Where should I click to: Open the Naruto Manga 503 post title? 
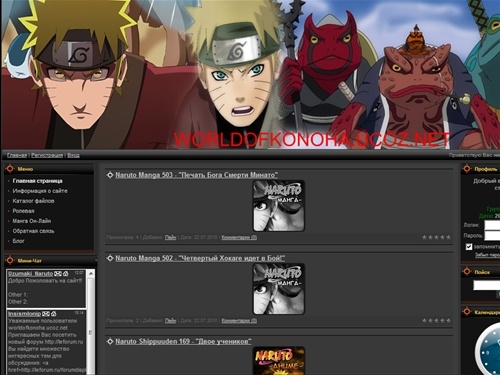coord(197,175)
